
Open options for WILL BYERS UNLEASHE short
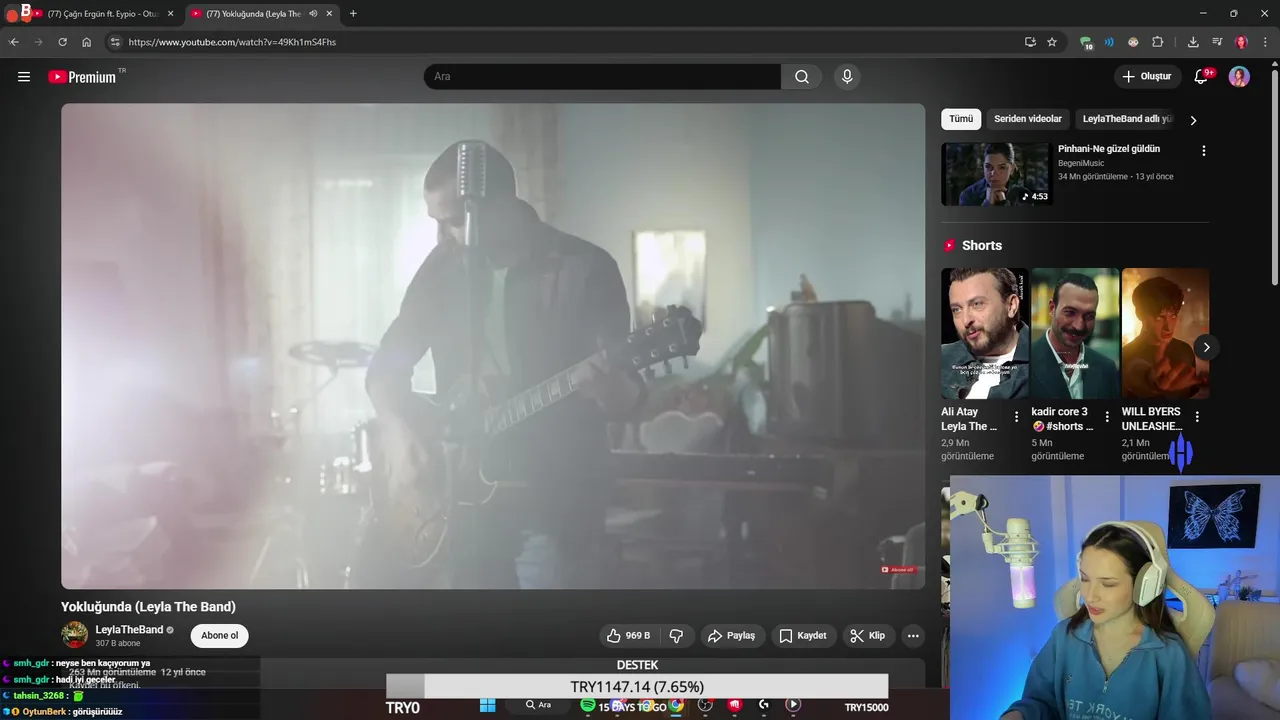tap(1197, 417)
